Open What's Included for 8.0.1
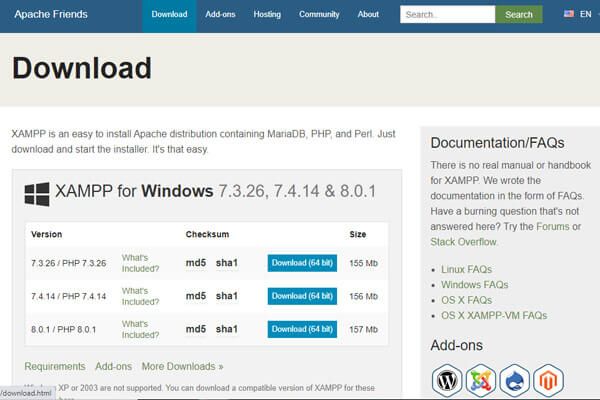The width and height of the screenshot is (600, 400). click(140, 329)
